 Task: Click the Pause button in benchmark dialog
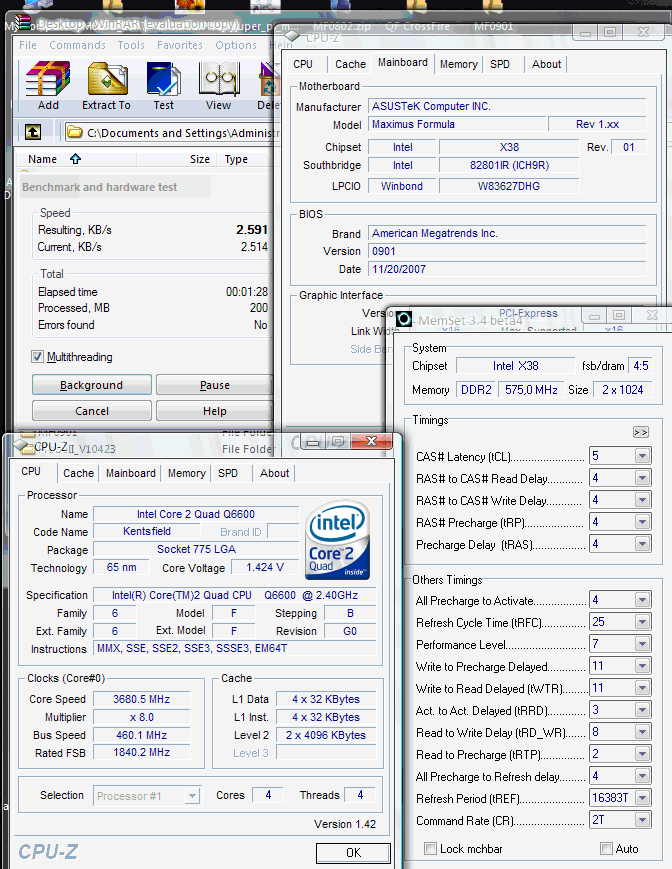coord(214,385)
